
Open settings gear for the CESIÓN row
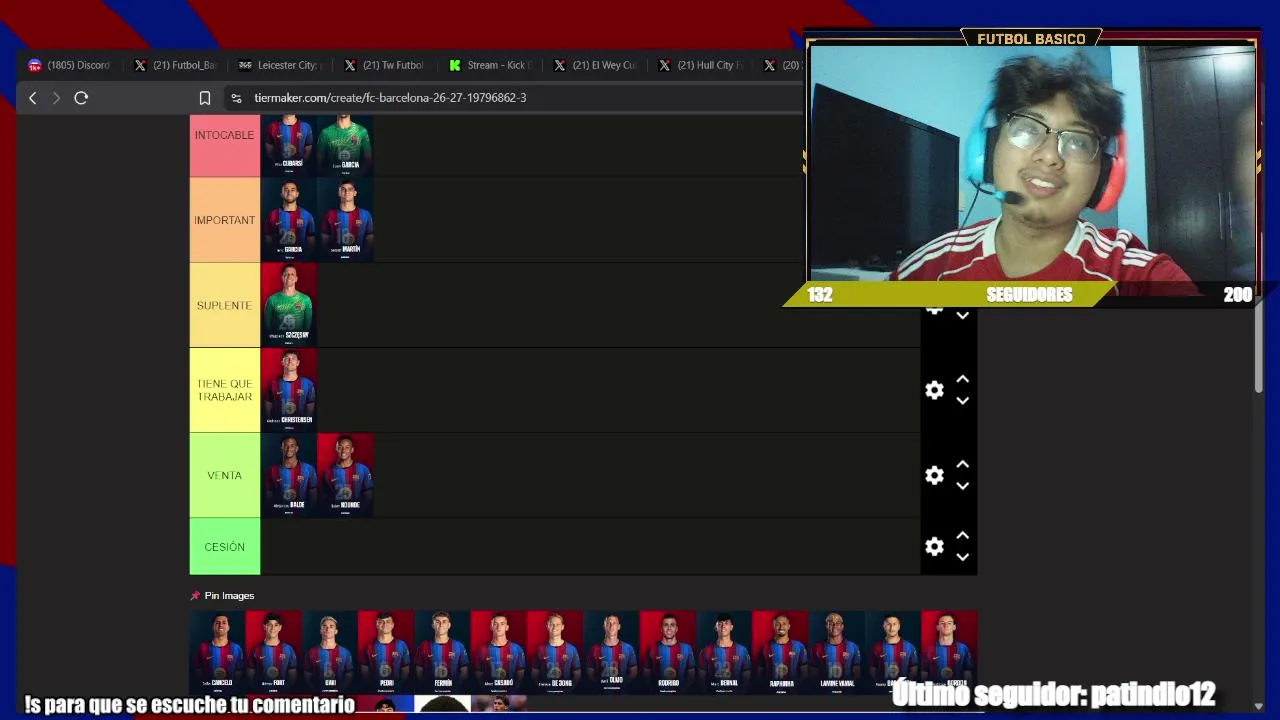click(x=934, y=546)
